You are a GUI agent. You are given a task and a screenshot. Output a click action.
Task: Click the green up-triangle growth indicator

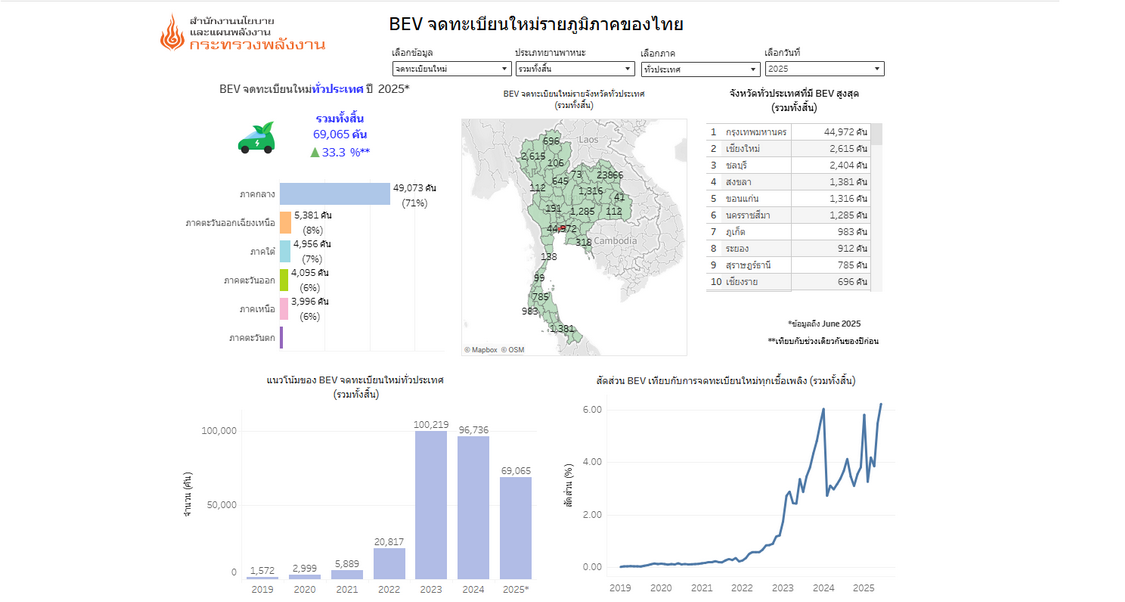coord(315,152)
